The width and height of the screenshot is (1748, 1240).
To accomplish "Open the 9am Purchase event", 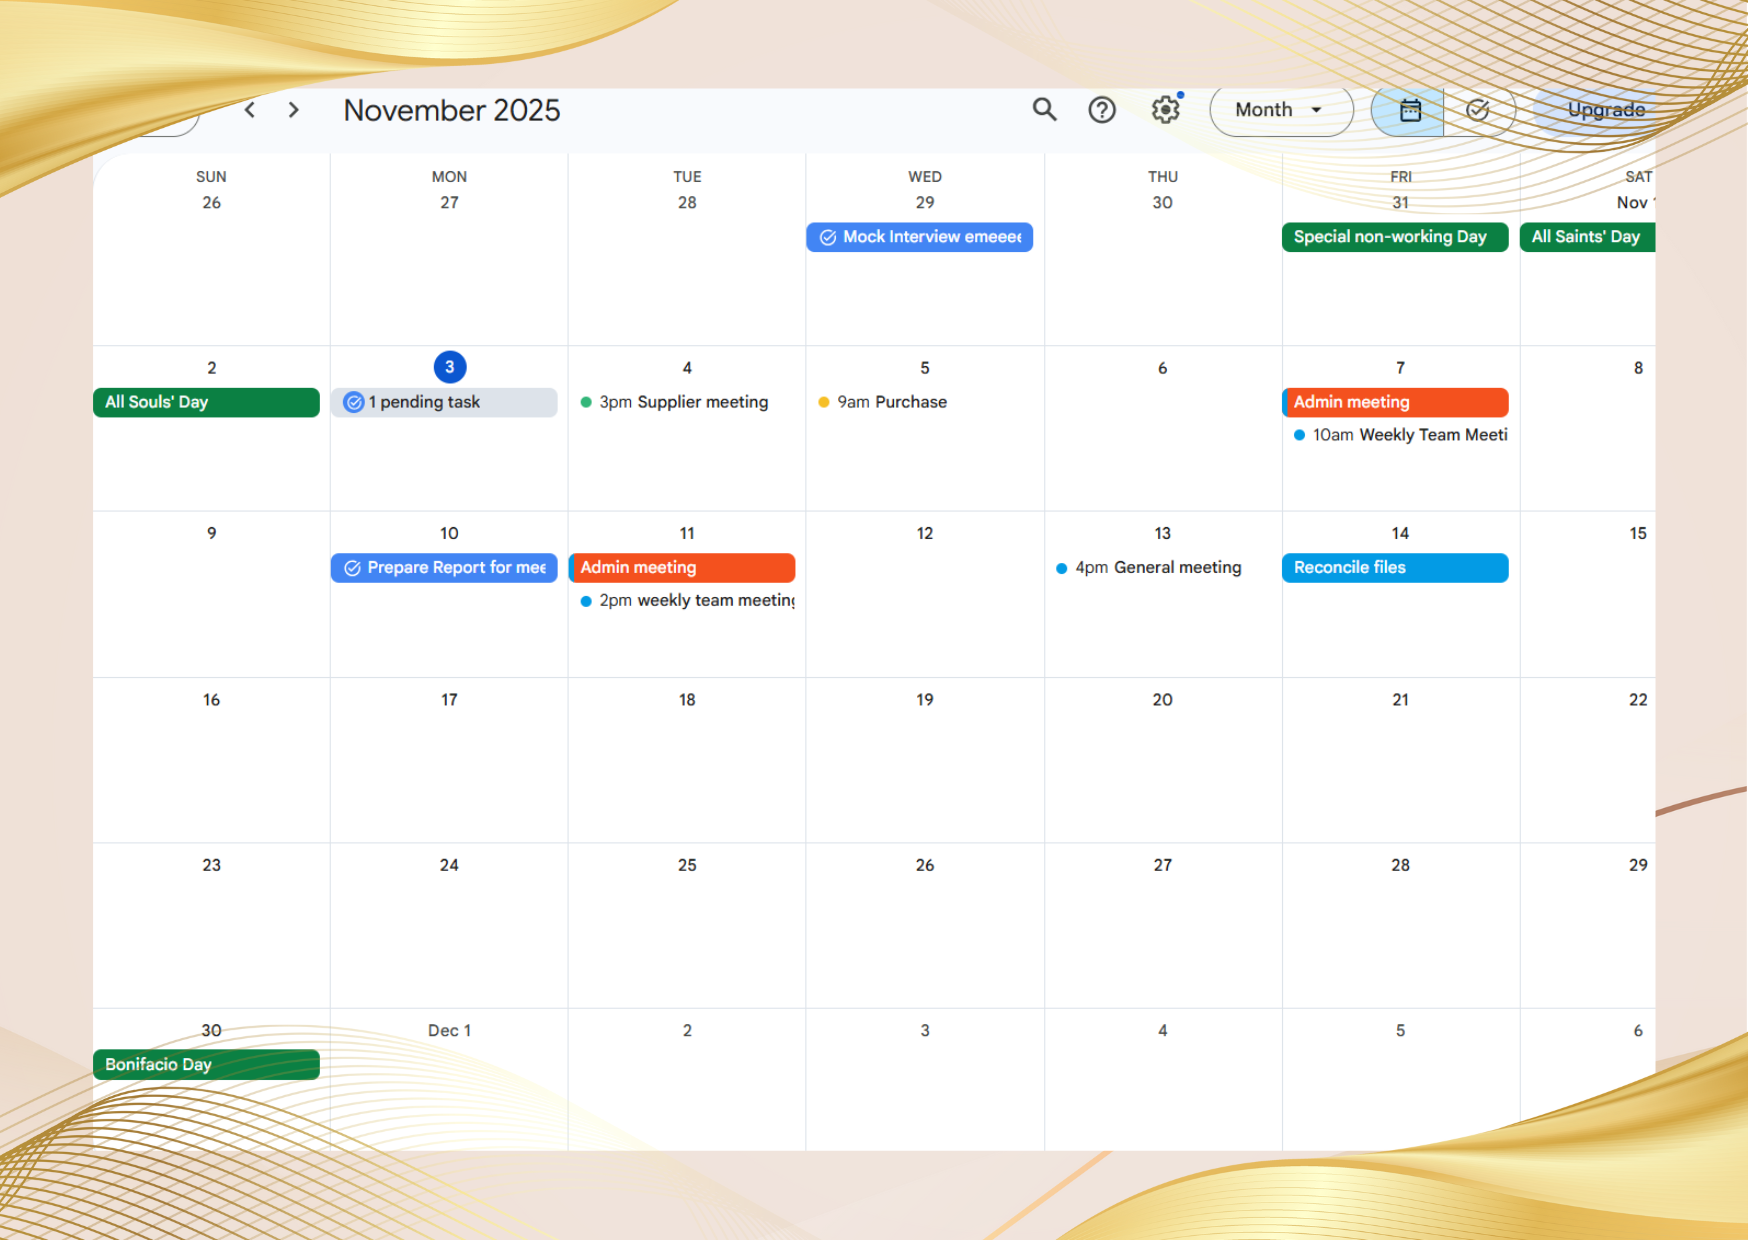I will (x=891, y=402).
